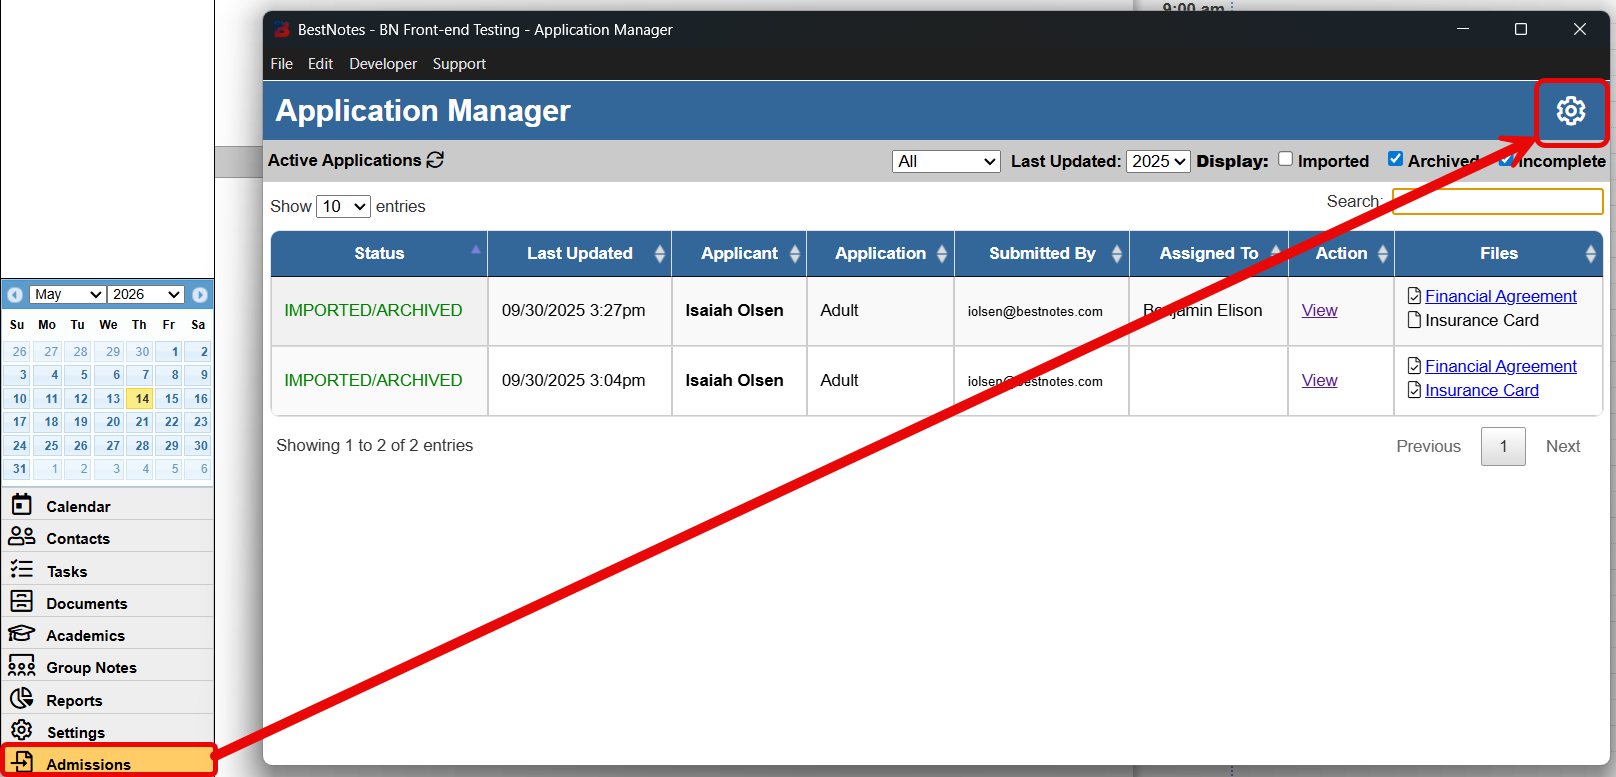
Task: Open the File menu
Action: [x=281, y=64]
